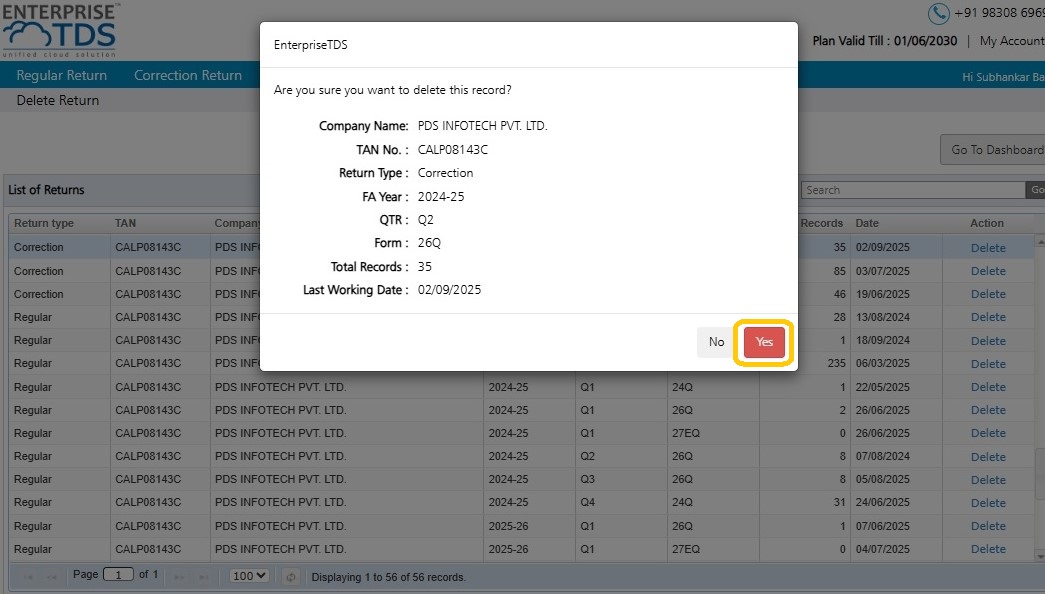Sort by the Return type column header
Image resolution: width=1045 pixels, height=594 pixels.
44,223
